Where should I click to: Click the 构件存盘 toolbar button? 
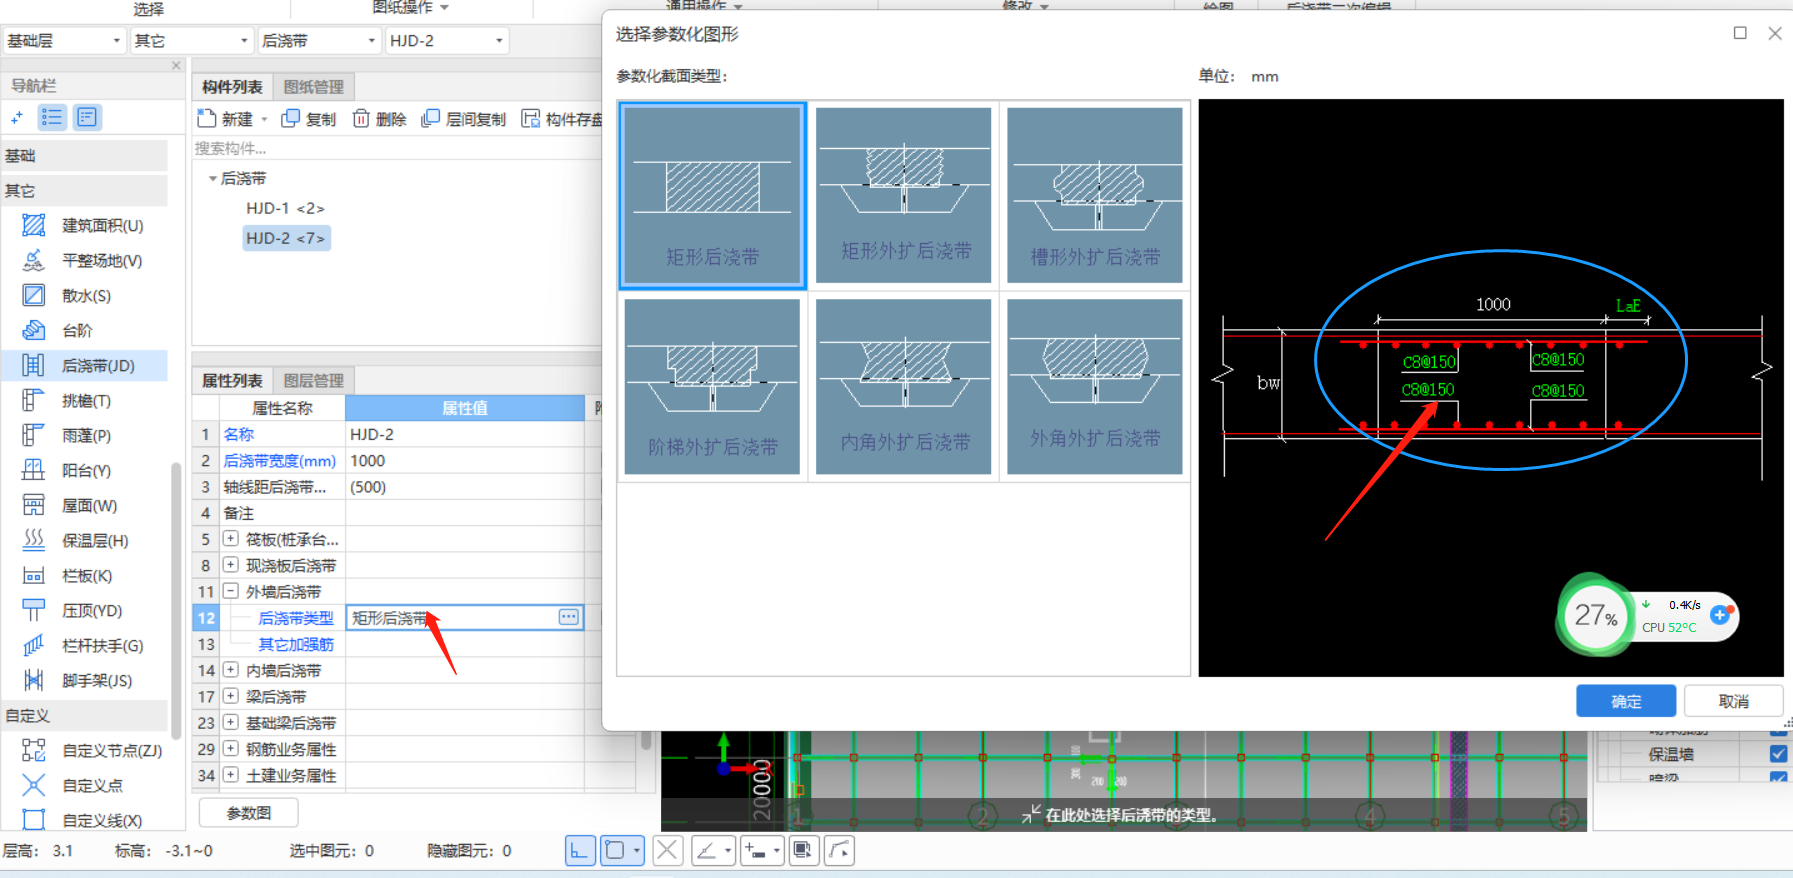coord(562,119)
